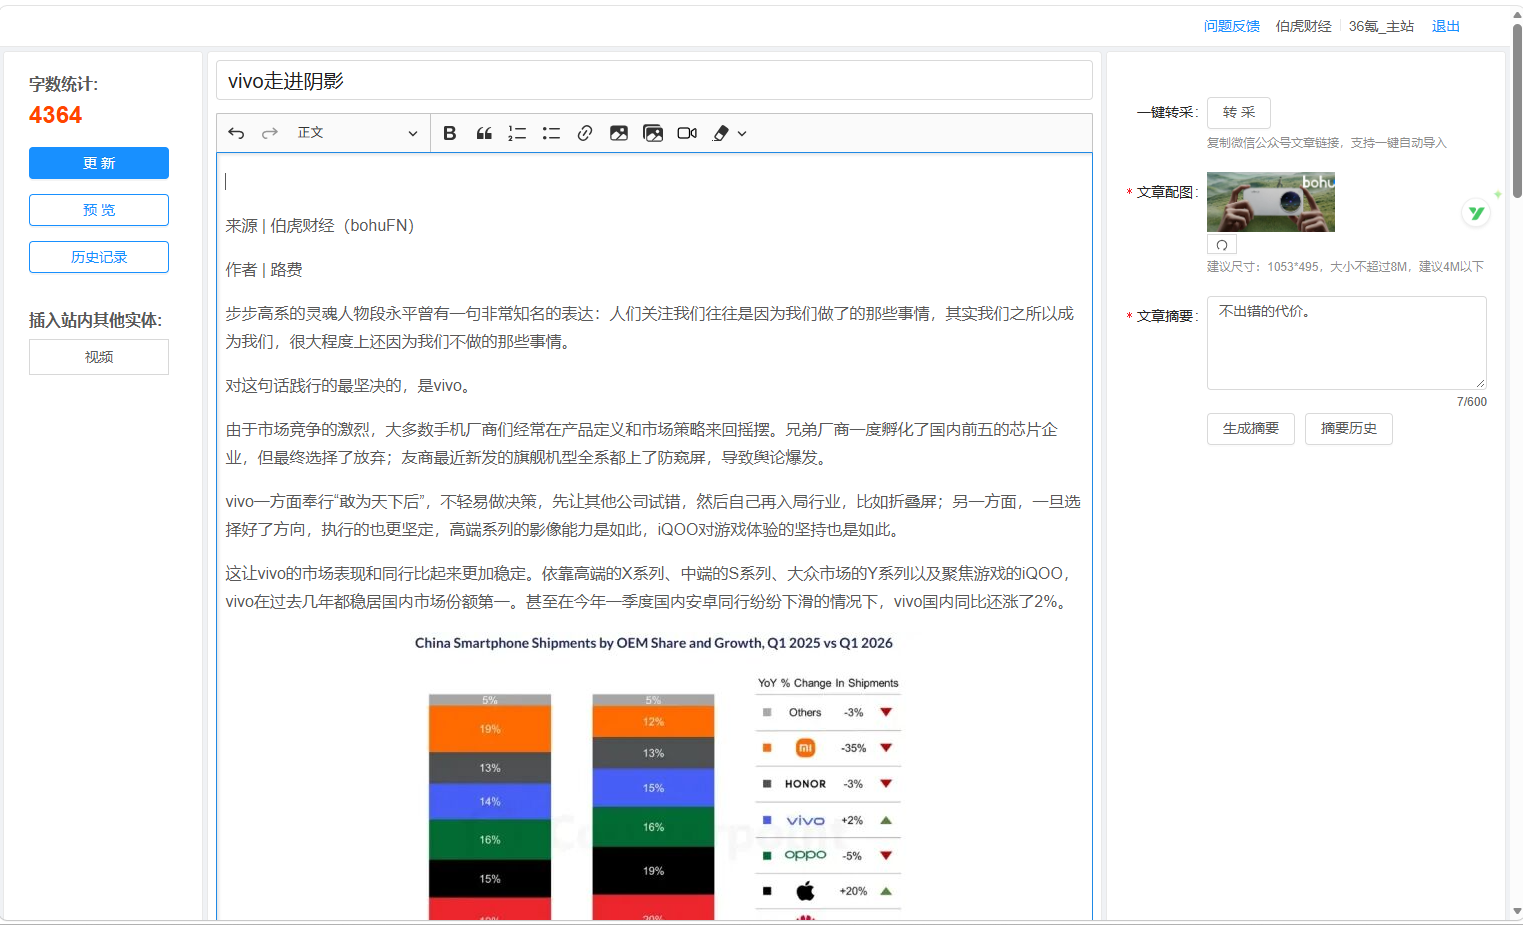Insert a hyperlink using the link icon
The width and height of the screenshot is (1523, 925).
click(585, 133)
